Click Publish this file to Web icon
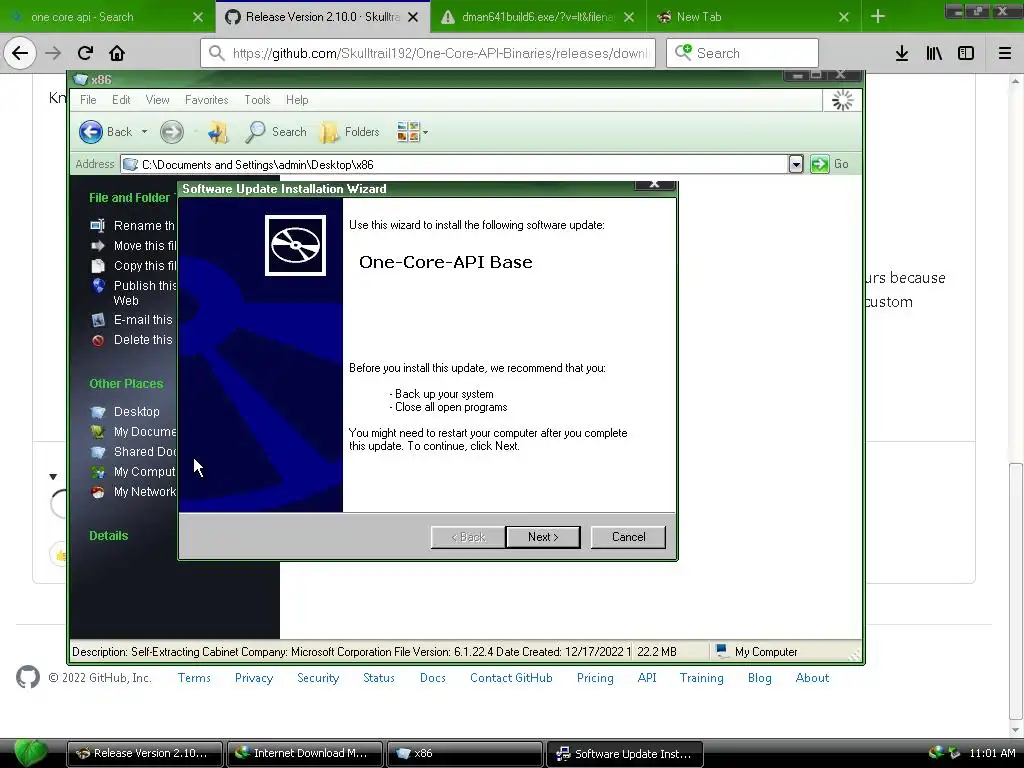The width and height of the screenshot is (1024, 768). tap(98, 286)
